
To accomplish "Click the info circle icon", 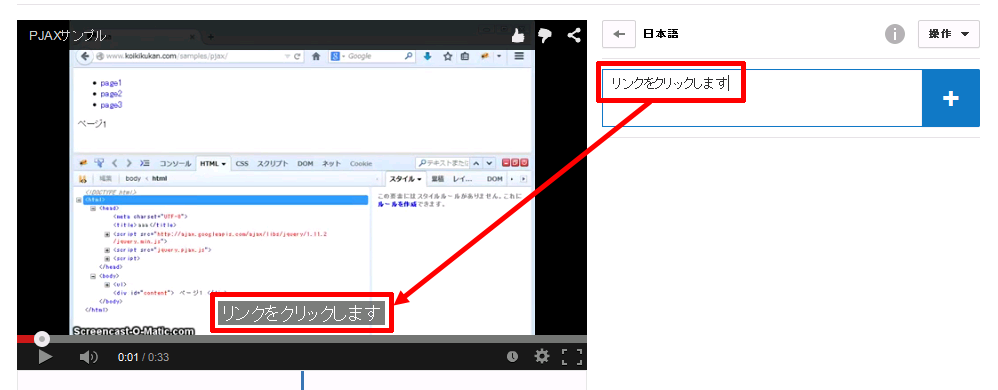I will pos(895,34).
